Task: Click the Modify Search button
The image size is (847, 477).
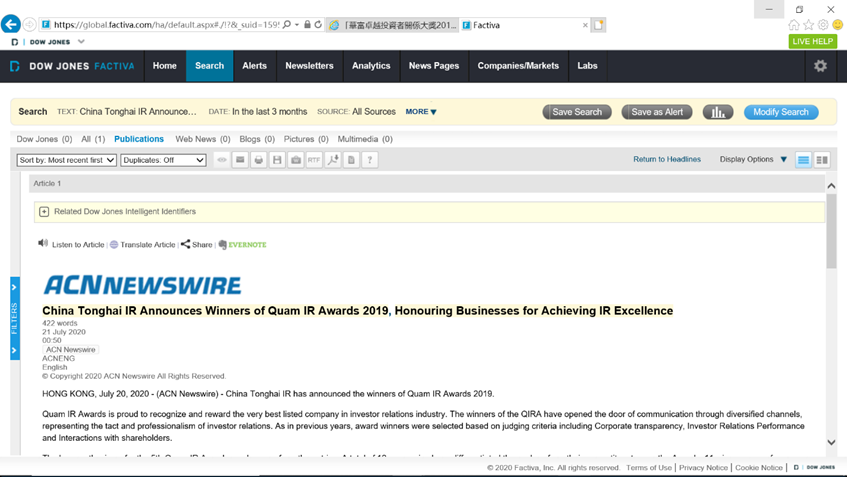Action: pyautogui.click(x=780, y=112)
